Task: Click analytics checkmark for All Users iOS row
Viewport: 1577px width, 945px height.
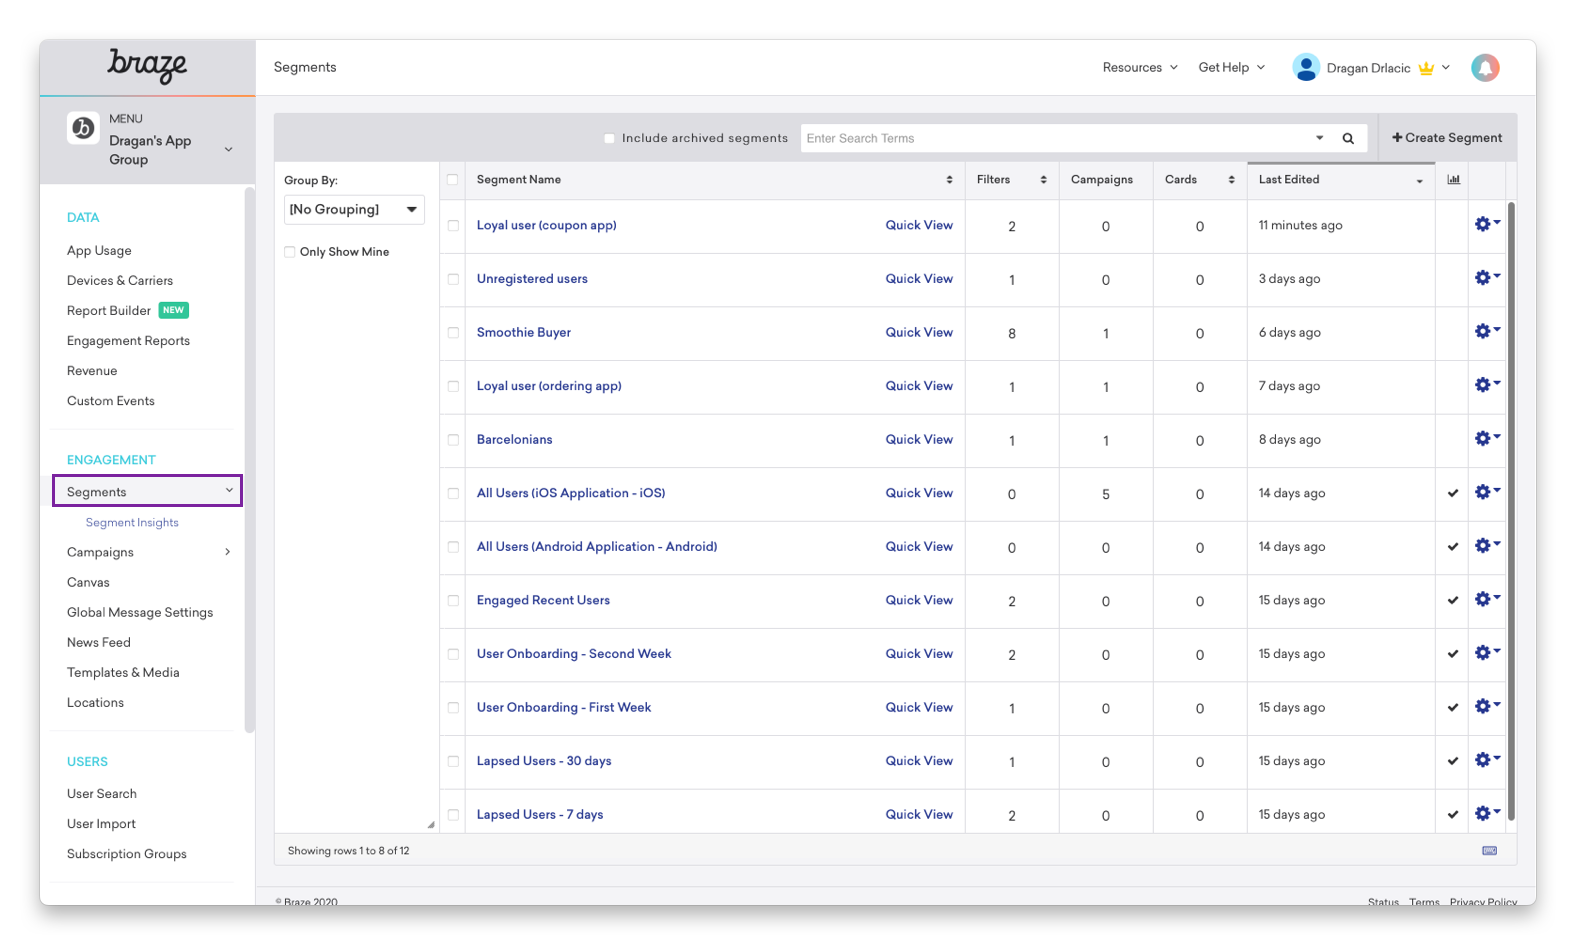Action: [x=1453, y=493]
